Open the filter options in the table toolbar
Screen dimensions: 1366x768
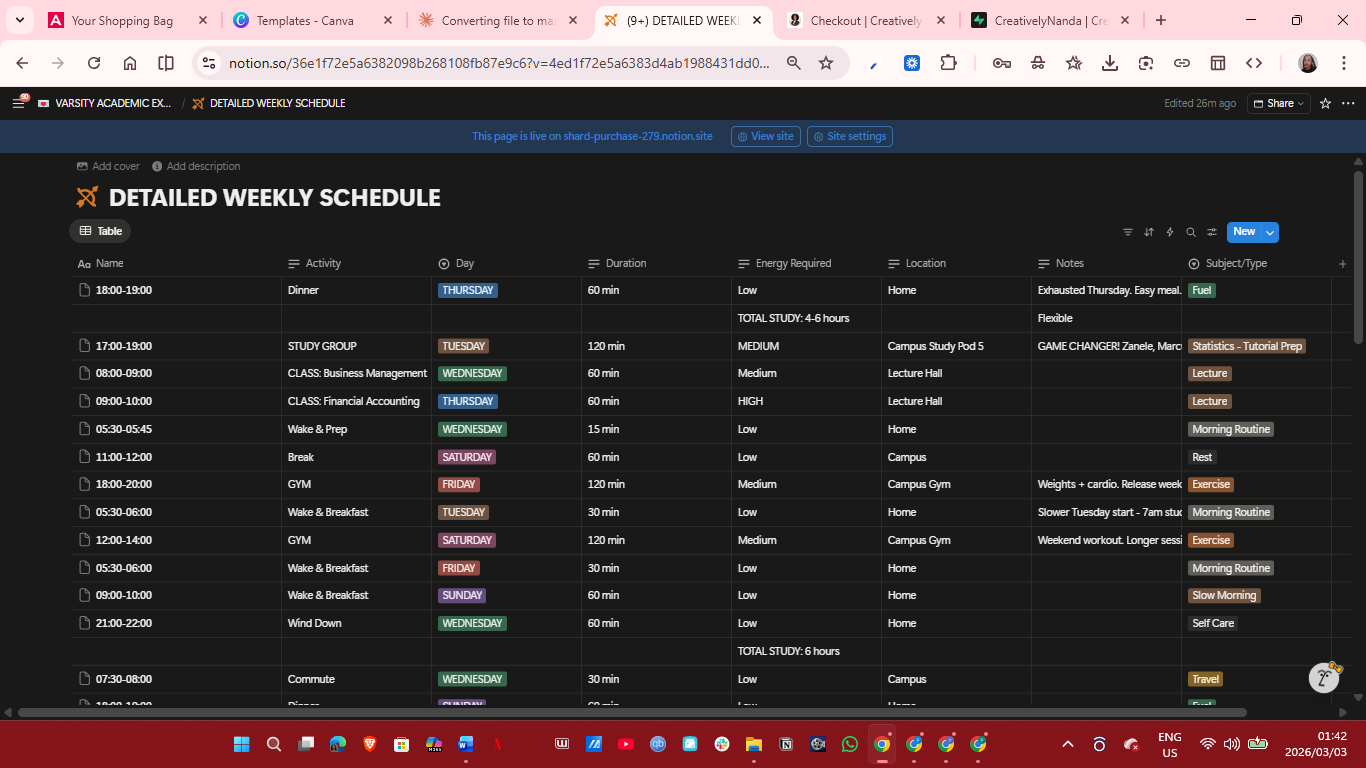coord(1127,231)
